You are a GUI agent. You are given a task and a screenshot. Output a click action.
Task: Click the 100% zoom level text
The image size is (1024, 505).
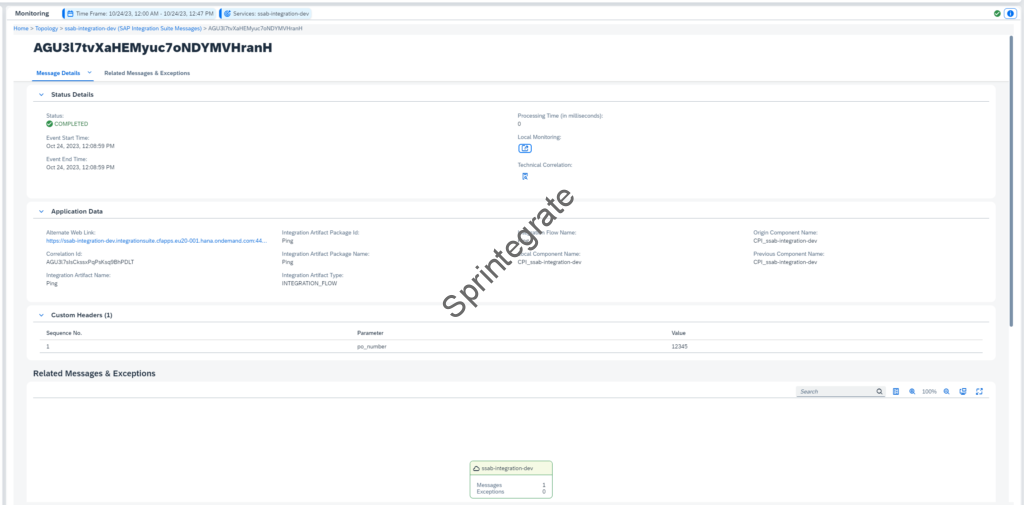(x=929, y=391)
